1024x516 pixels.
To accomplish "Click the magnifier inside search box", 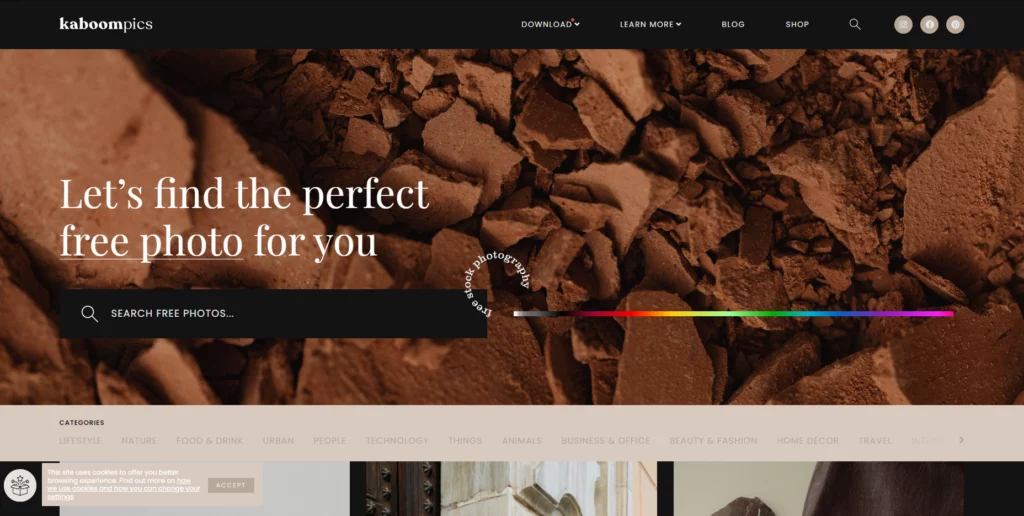I will (89, 314).
